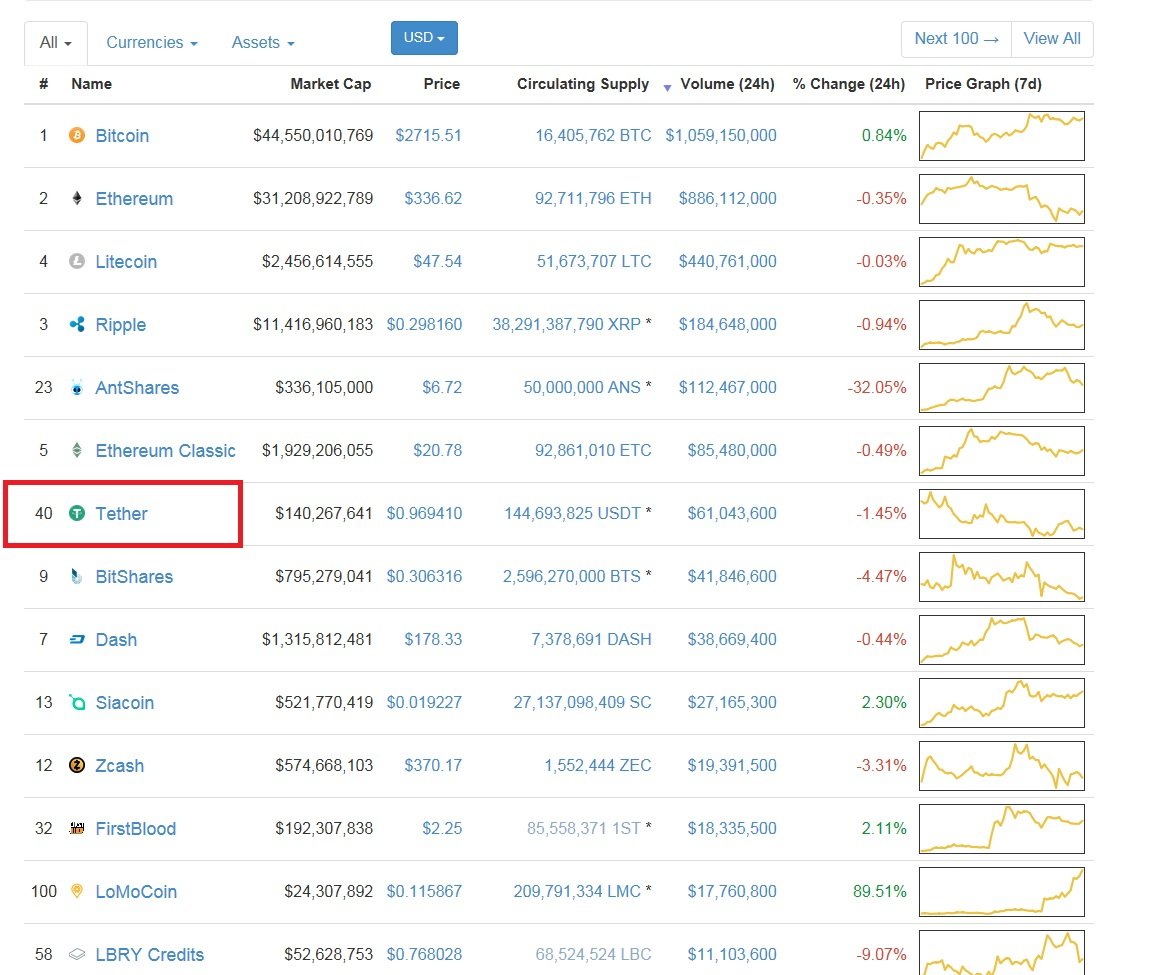Screen dimensions: 1174x975
Task: Sort by Circulating Supply header
Action: (583, 84)
